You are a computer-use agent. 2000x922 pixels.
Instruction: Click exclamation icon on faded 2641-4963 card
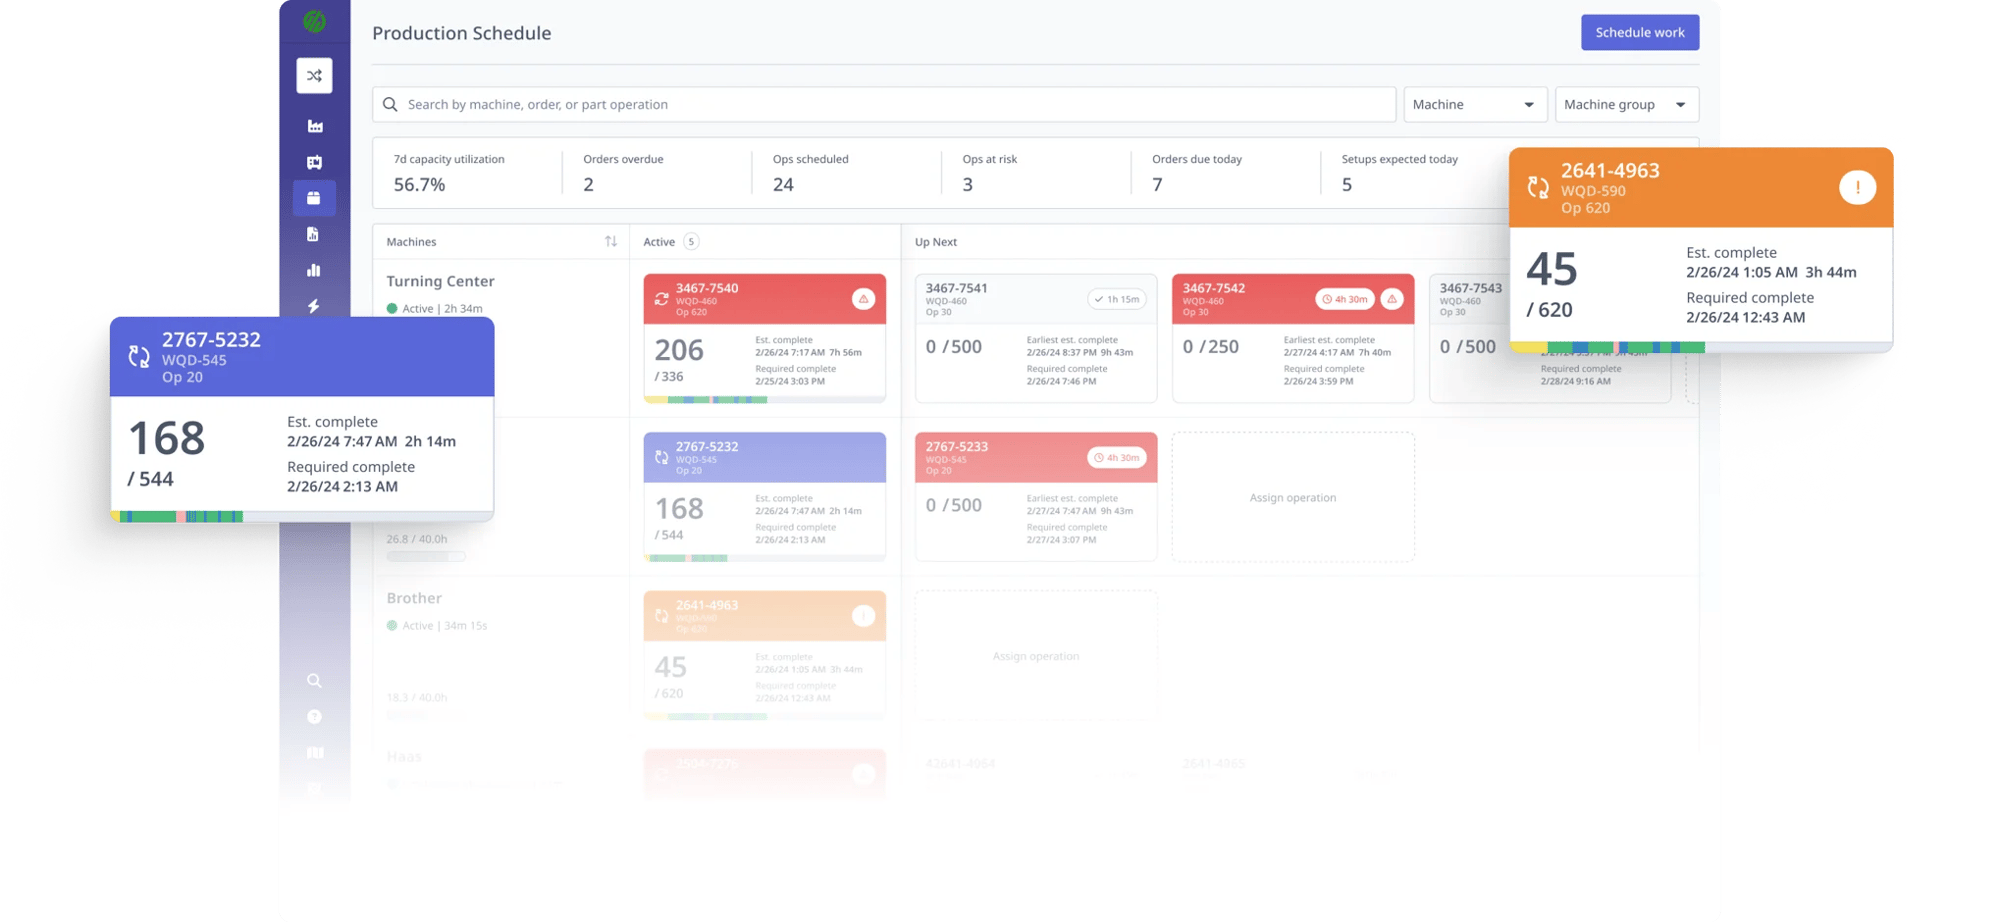864,616
